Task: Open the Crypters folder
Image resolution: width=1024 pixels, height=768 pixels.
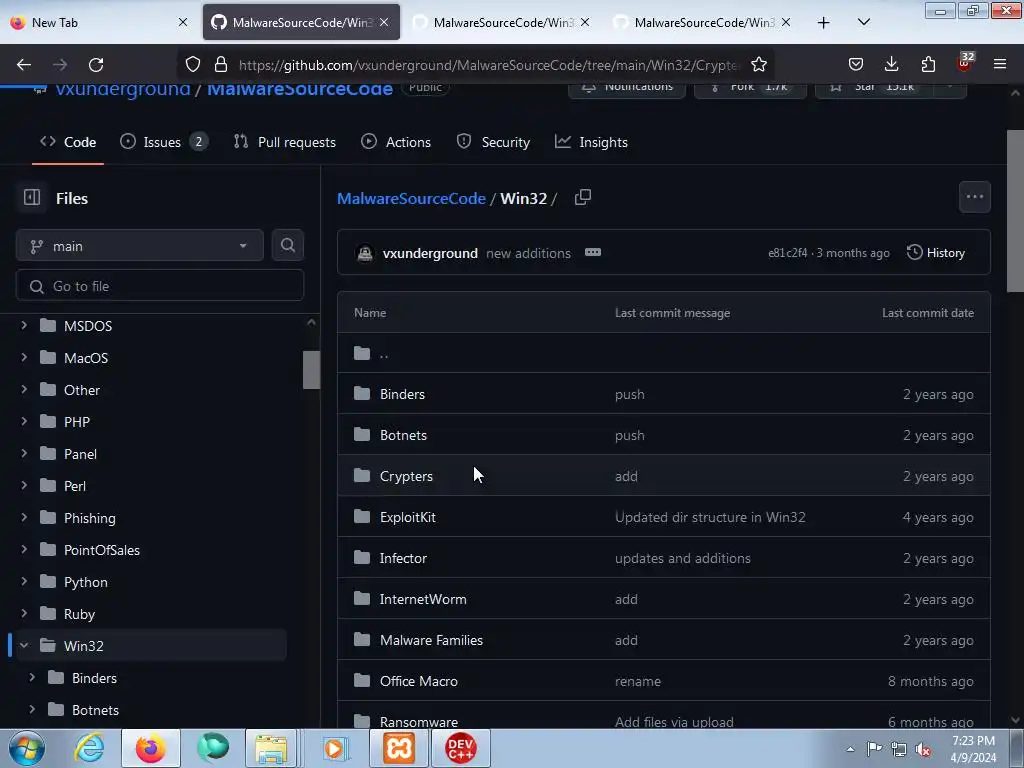Action: pyautogui.click(x=406, y=476)
